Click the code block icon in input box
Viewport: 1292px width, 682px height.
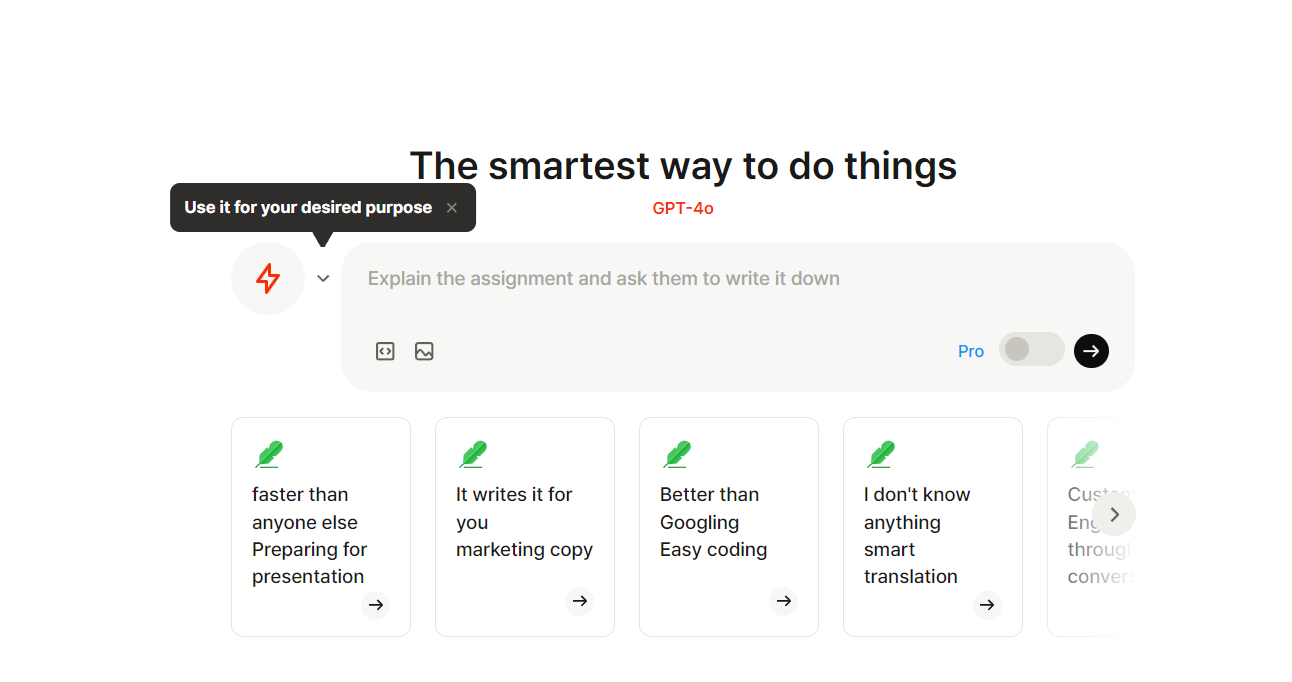point(385,351)
